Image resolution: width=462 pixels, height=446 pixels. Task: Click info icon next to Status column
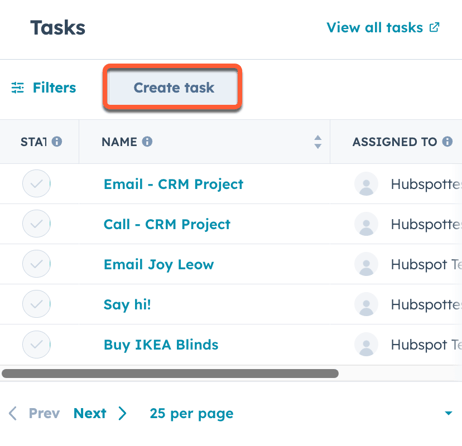click(x=57, y=142)
